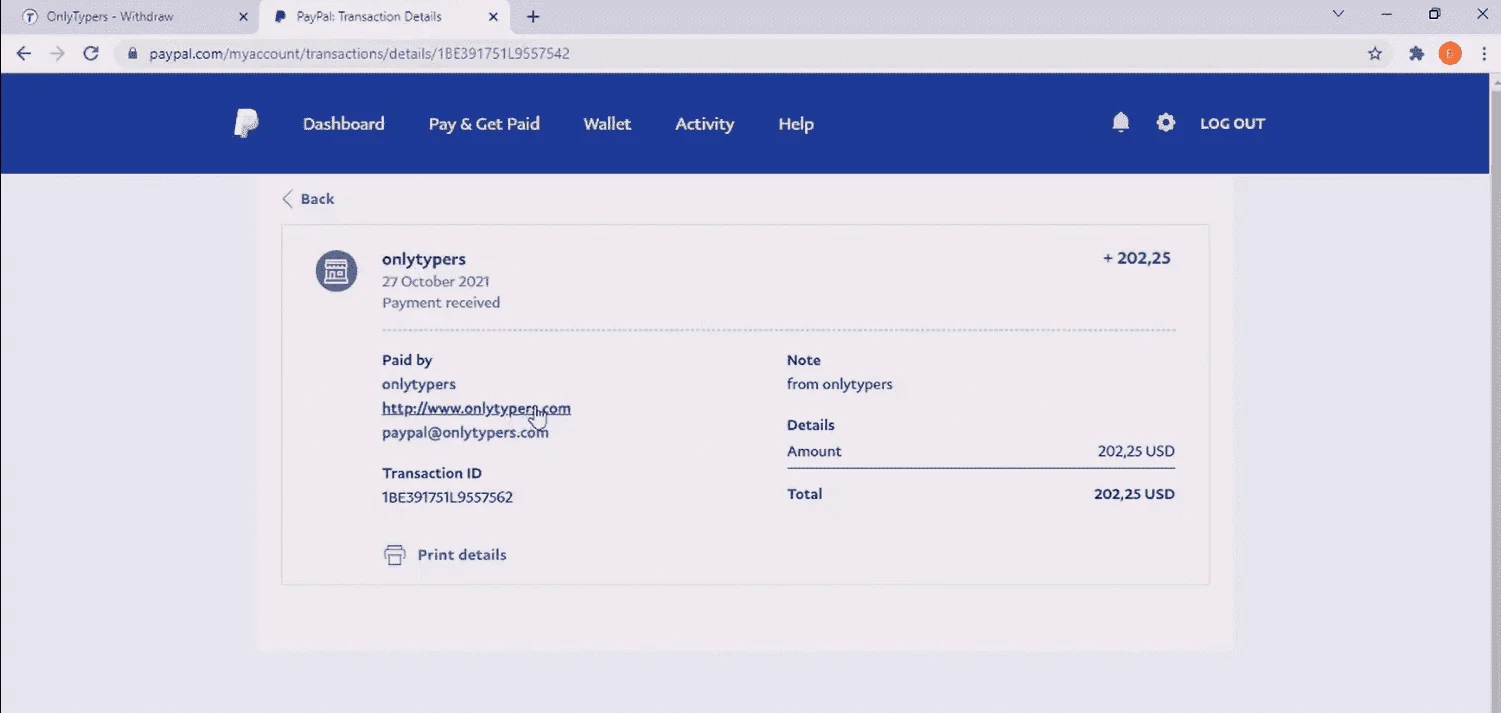This screenshot has width=1501, height=713.
Task: Open the Help menu
Action: click(x=796, y=124)
